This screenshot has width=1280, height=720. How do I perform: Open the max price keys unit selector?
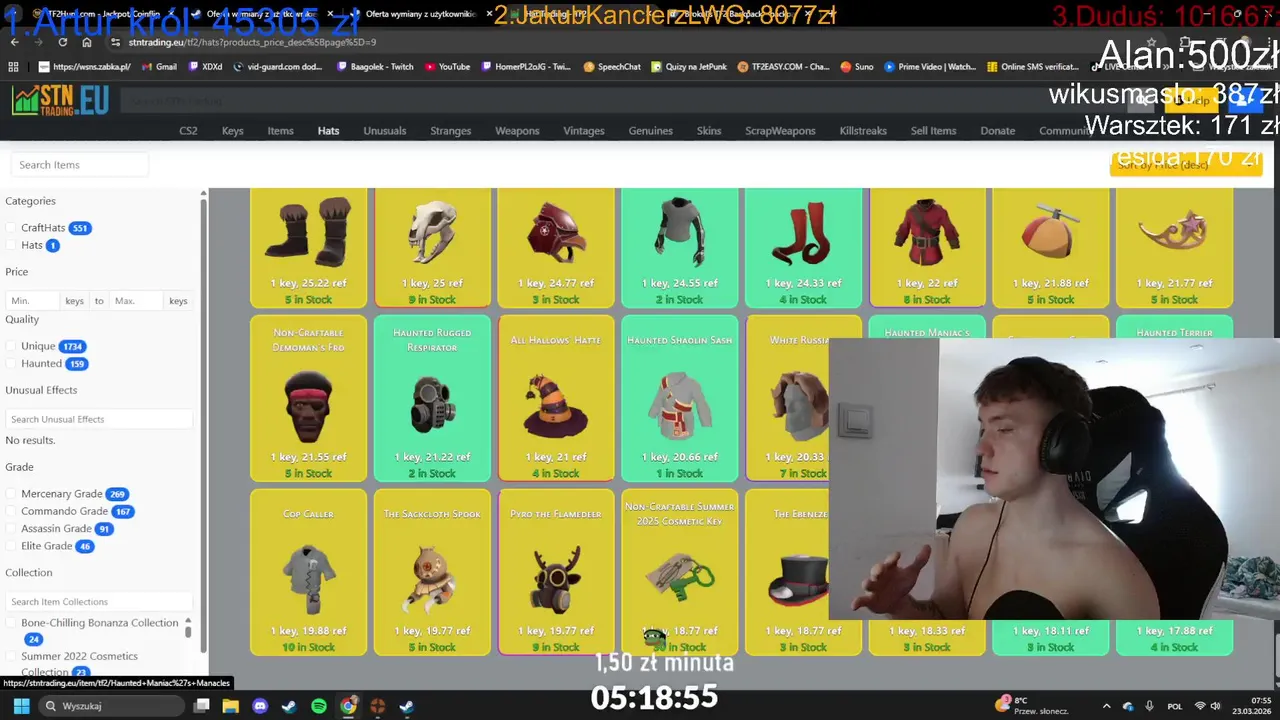click(x=178, y=301)
